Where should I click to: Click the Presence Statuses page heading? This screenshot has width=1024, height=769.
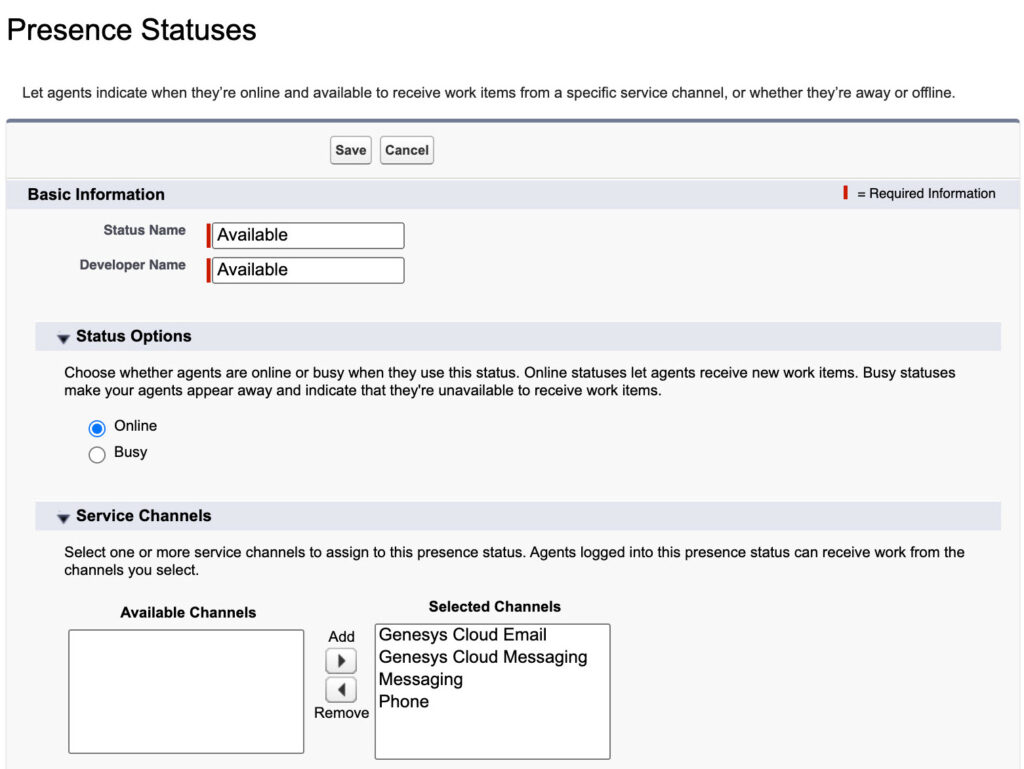(x=131, y=30)
